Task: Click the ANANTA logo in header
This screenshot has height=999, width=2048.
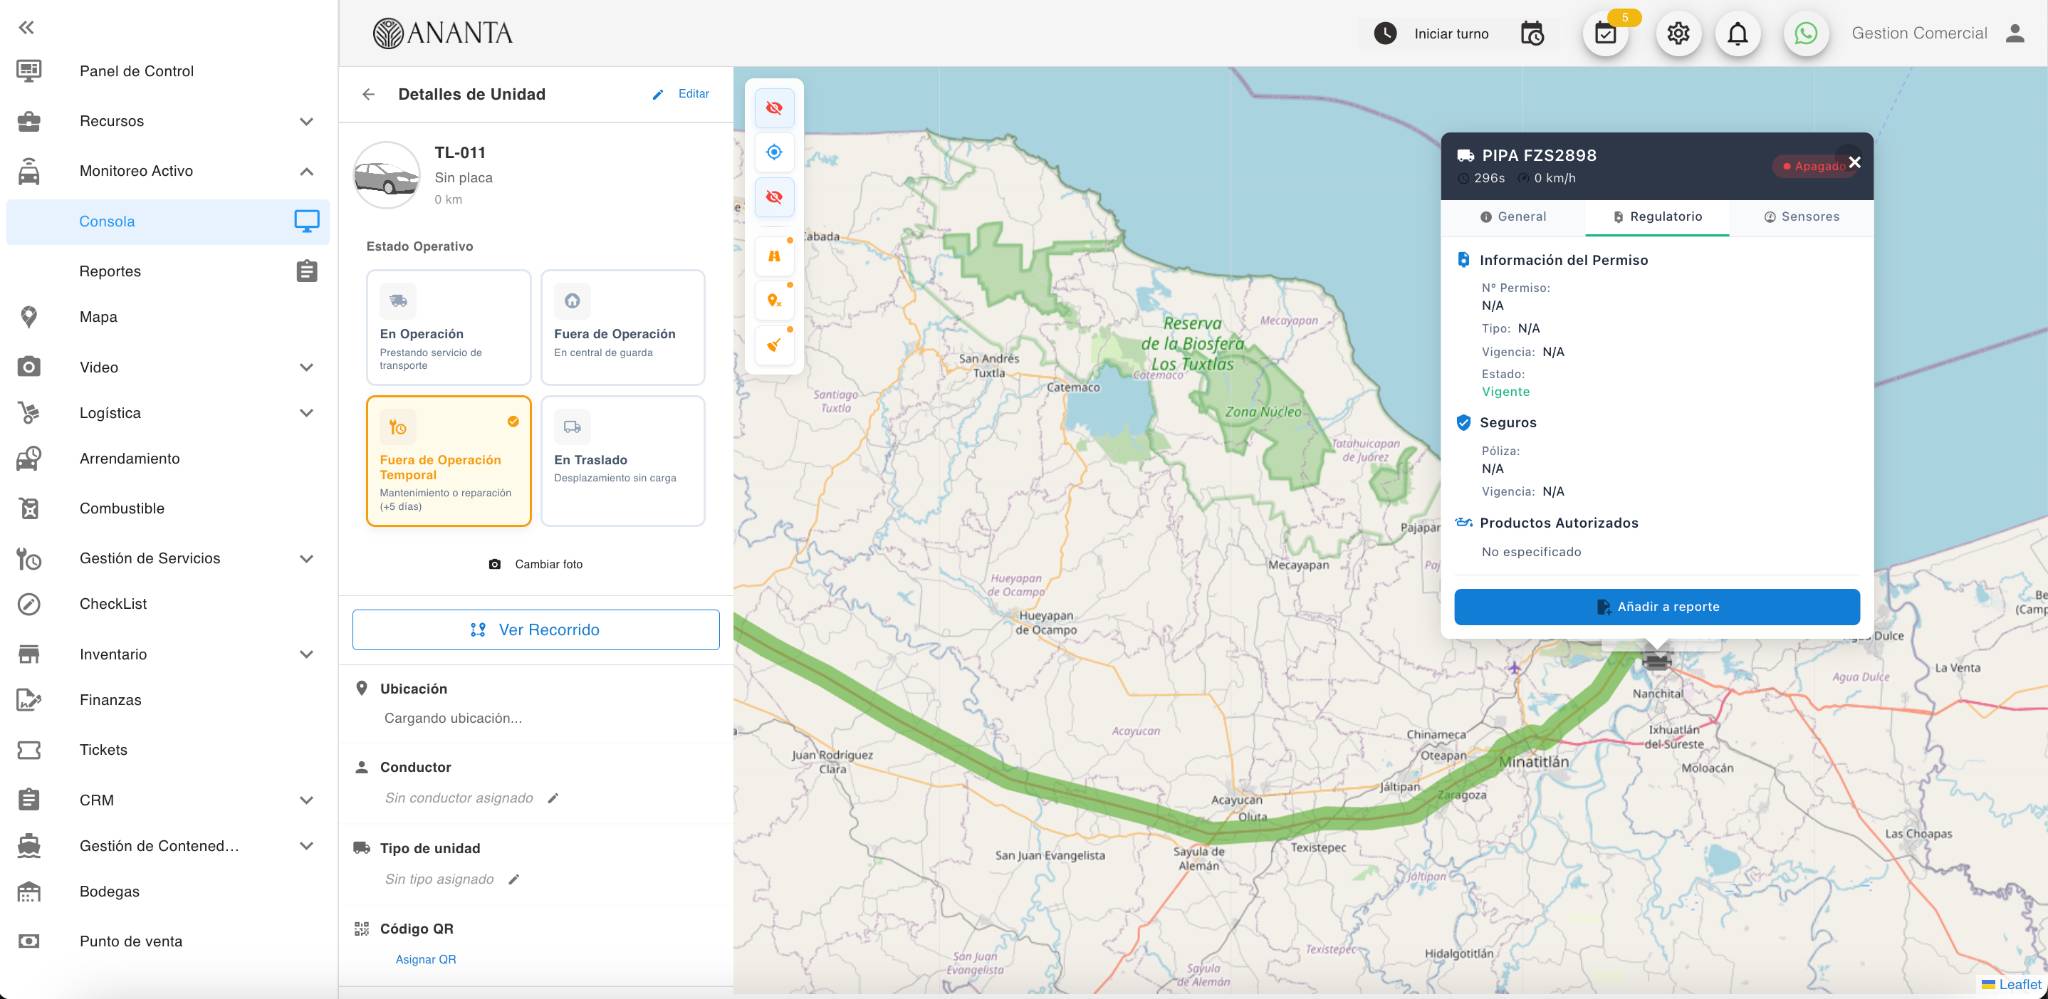Action: coord(443,33)
